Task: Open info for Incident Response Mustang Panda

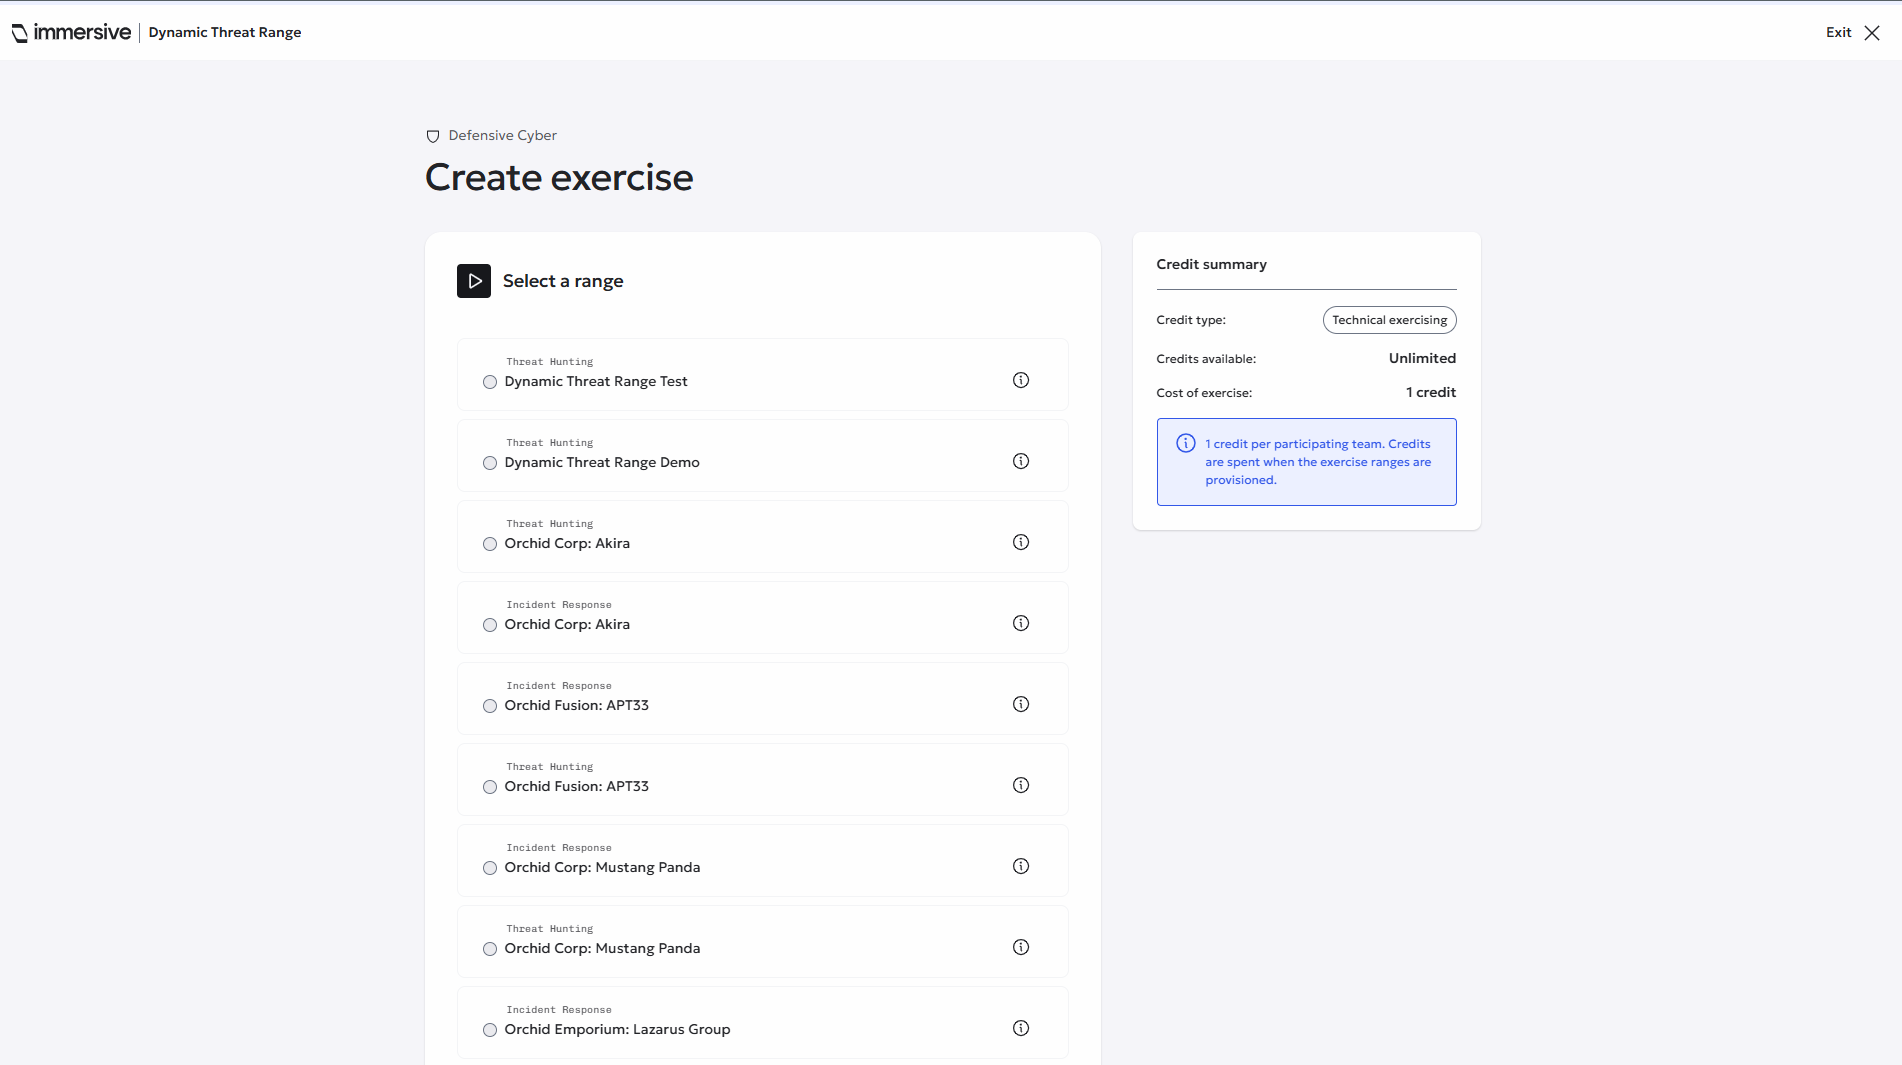Action: [x=1021, y=866]
